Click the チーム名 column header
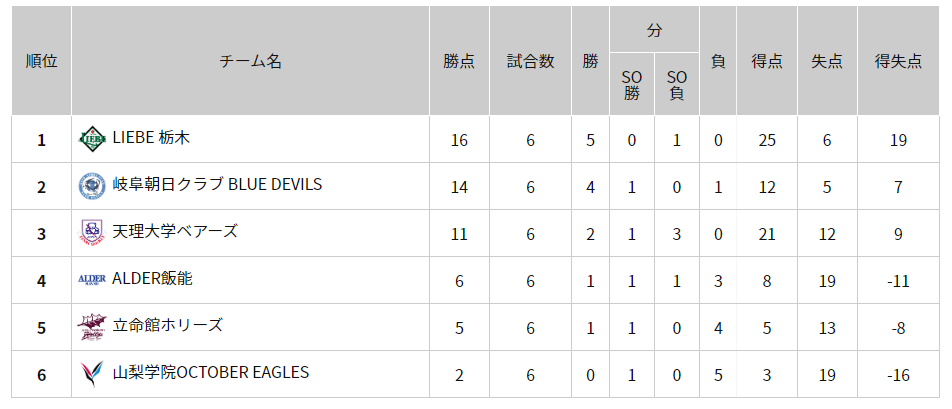The height and width of the screenshot is (409, 952). pyautogui.click(x=250, y=61)
